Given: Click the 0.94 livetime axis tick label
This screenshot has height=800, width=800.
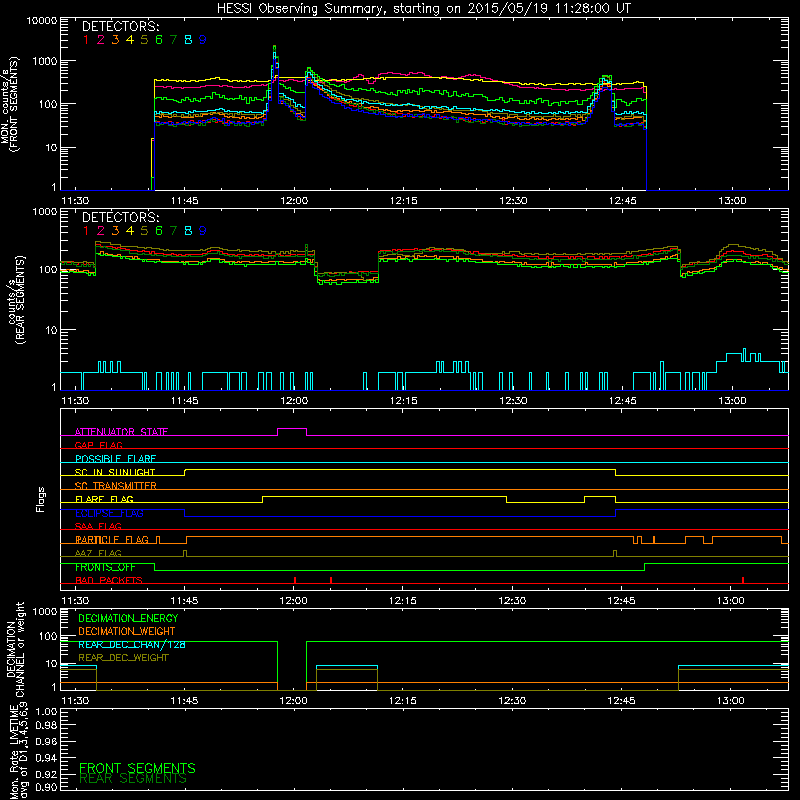Looking at the screenshot, I should click(46, 757).
